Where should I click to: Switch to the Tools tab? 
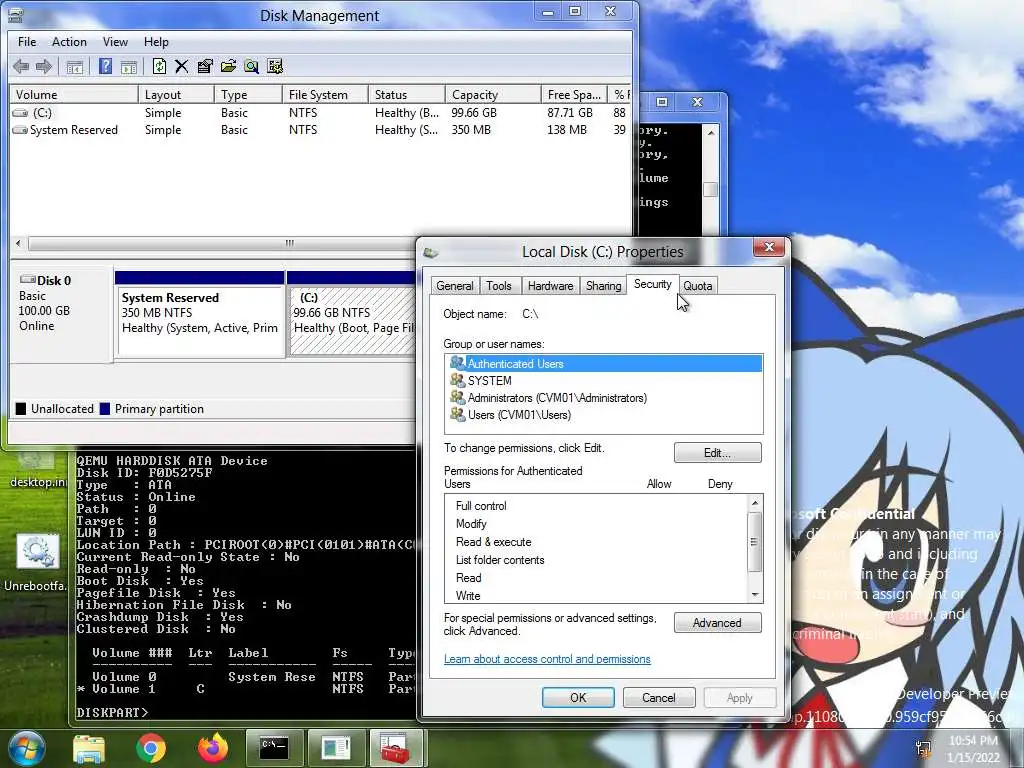click(x=499, y=286)
